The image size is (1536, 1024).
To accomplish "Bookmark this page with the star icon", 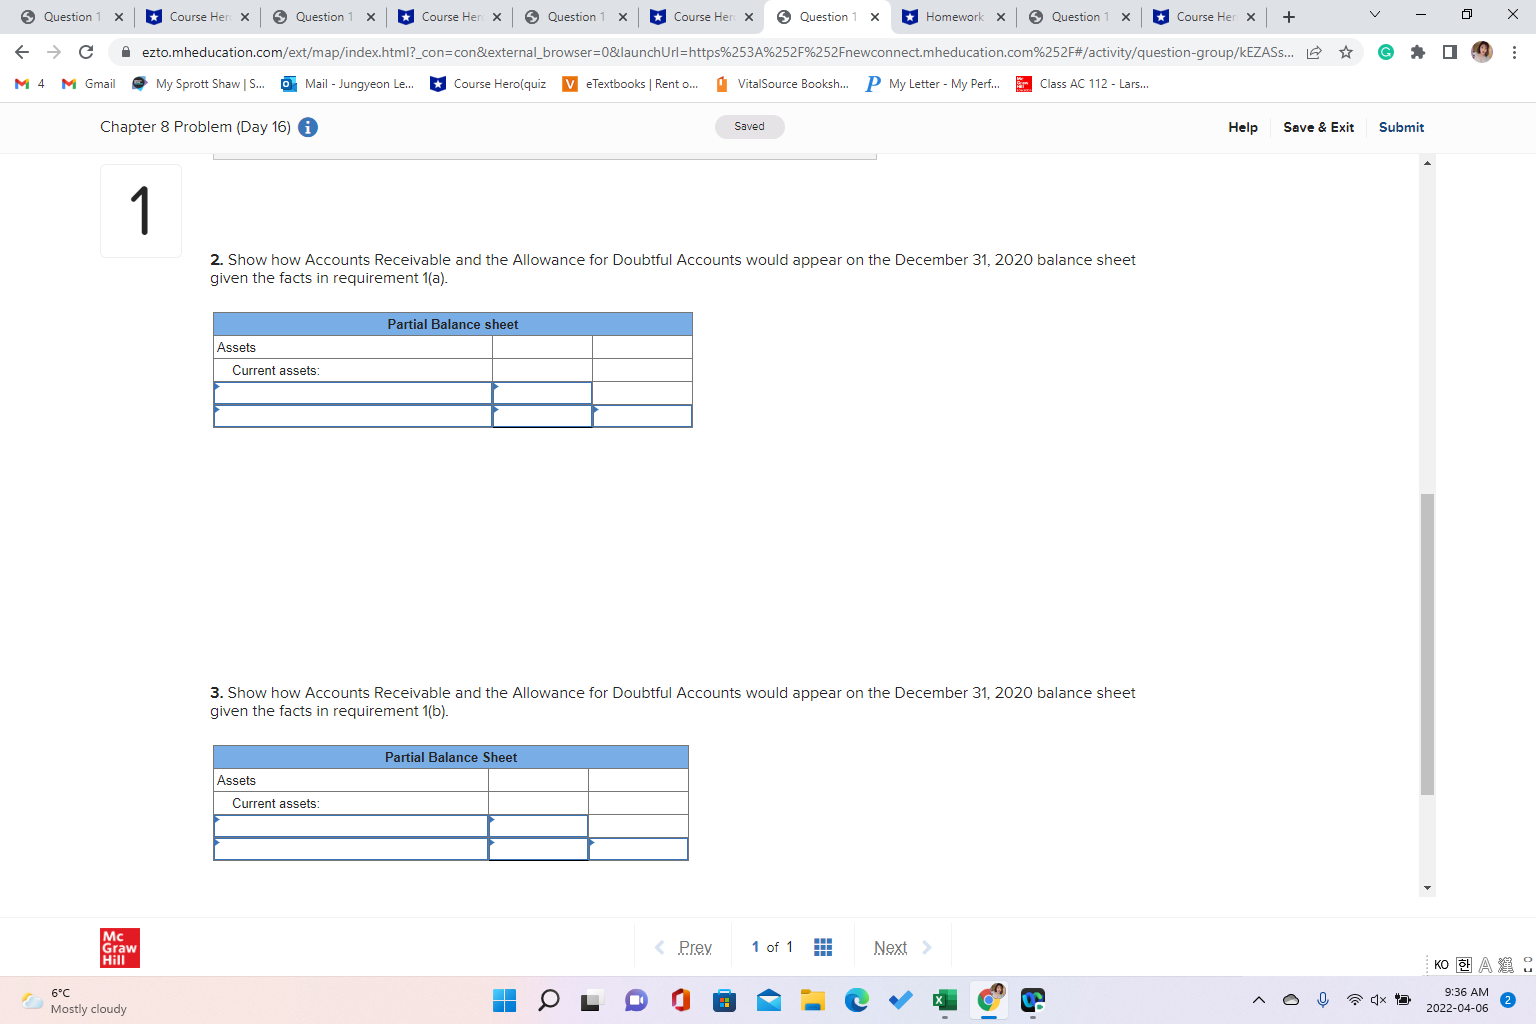I will (1346, 52).
